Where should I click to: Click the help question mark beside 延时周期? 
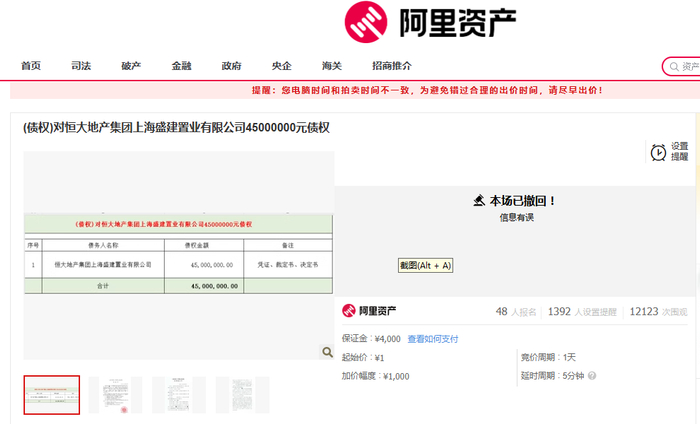click(592, 376)
